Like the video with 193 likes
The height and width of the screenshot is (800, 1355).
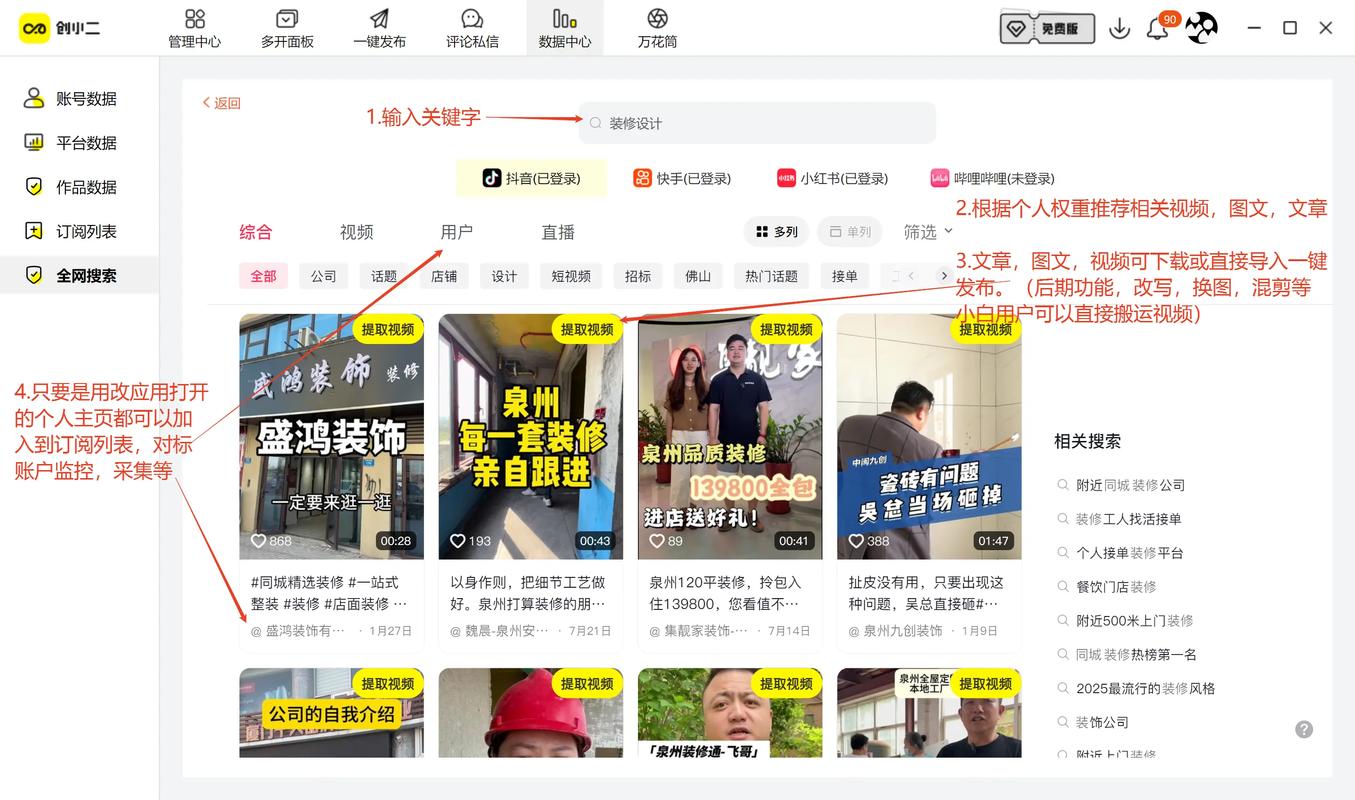[x=458, y=541]
